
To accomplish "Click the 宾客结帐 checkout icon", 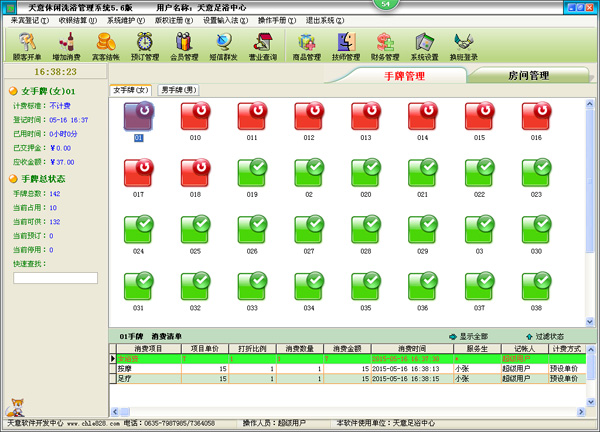I will tap(105, 45).
